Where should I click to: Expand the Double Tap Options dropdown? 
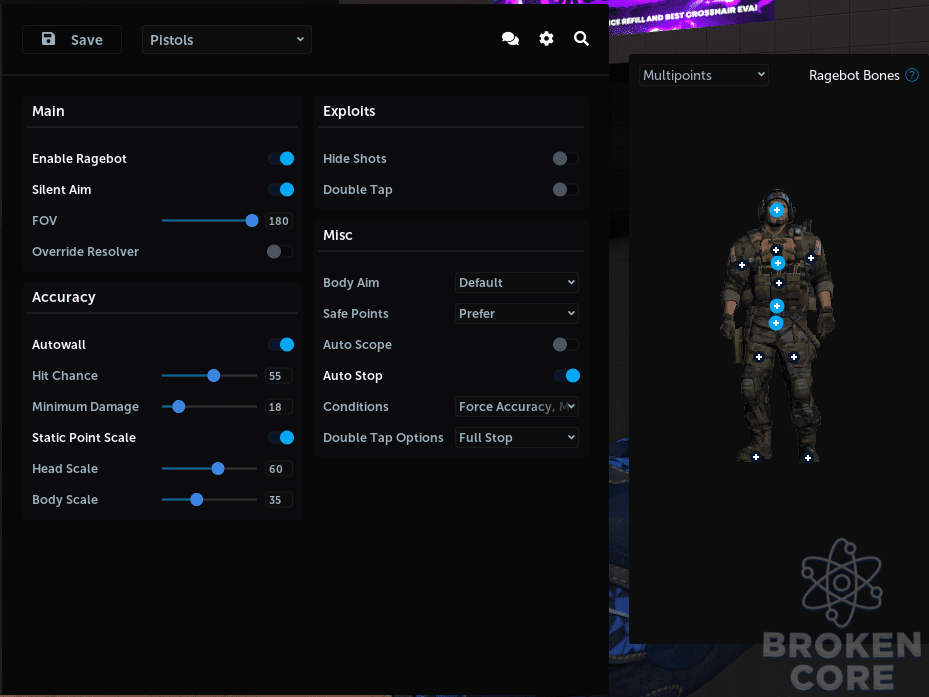click(x=517, y=437)
